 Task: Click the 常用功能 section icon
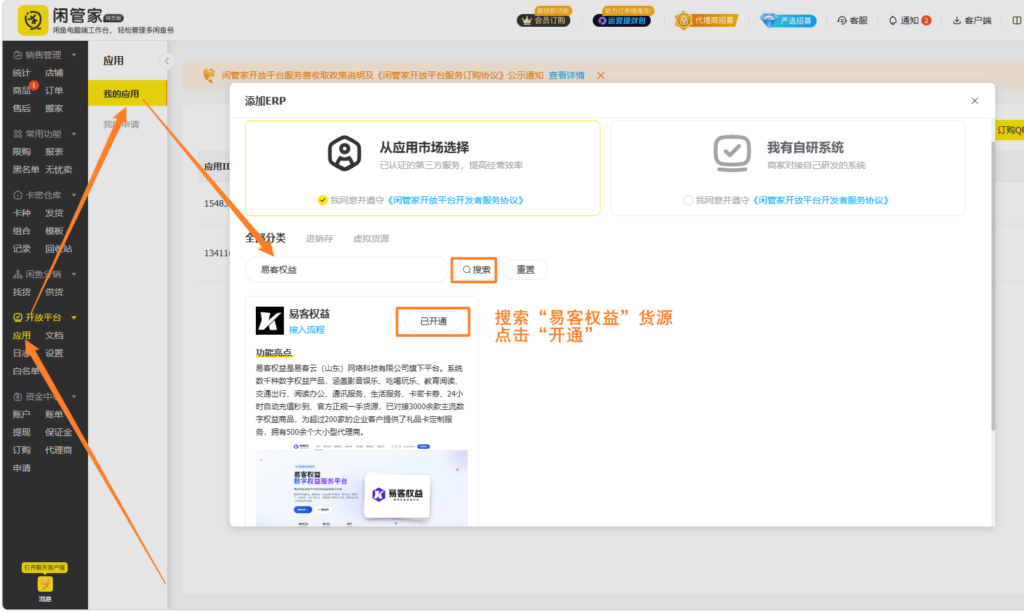[x=18, y=134]
